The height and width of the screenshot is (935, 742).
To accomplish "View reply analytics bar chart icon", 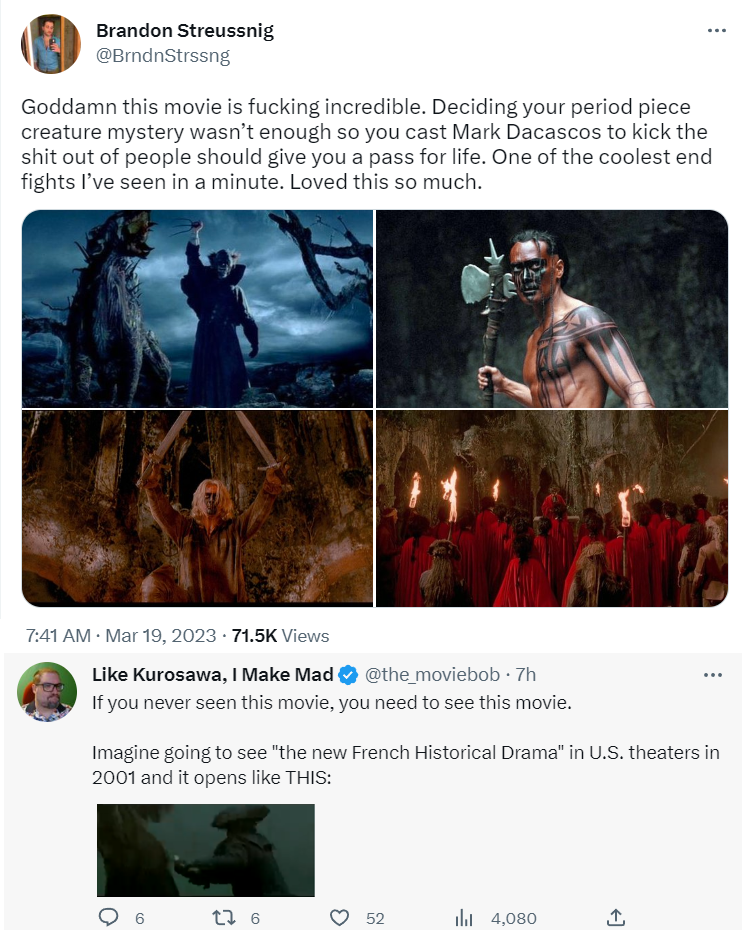I will tap(464, 917).
